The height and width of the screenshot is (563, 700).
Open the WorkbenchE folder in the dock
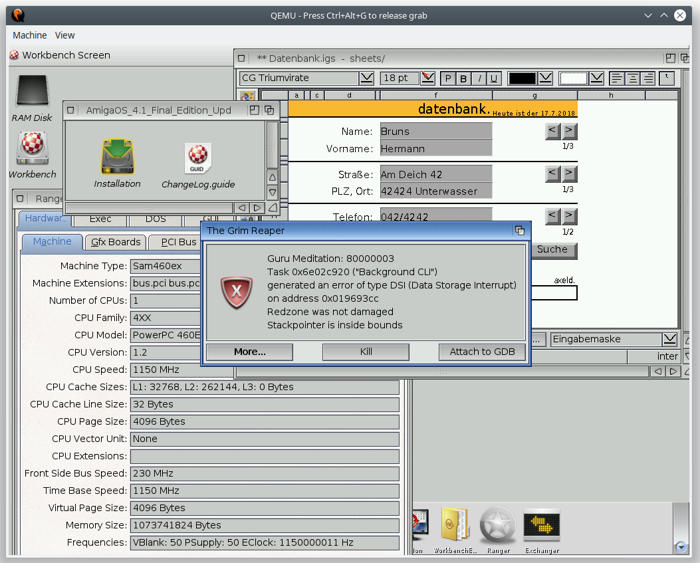coord(455,525)
